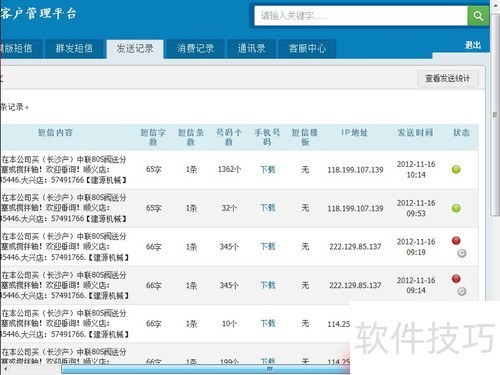Click the 查看发送统计 button
Image resolution: width=500 pixels, height=375 pixels.
448,79
